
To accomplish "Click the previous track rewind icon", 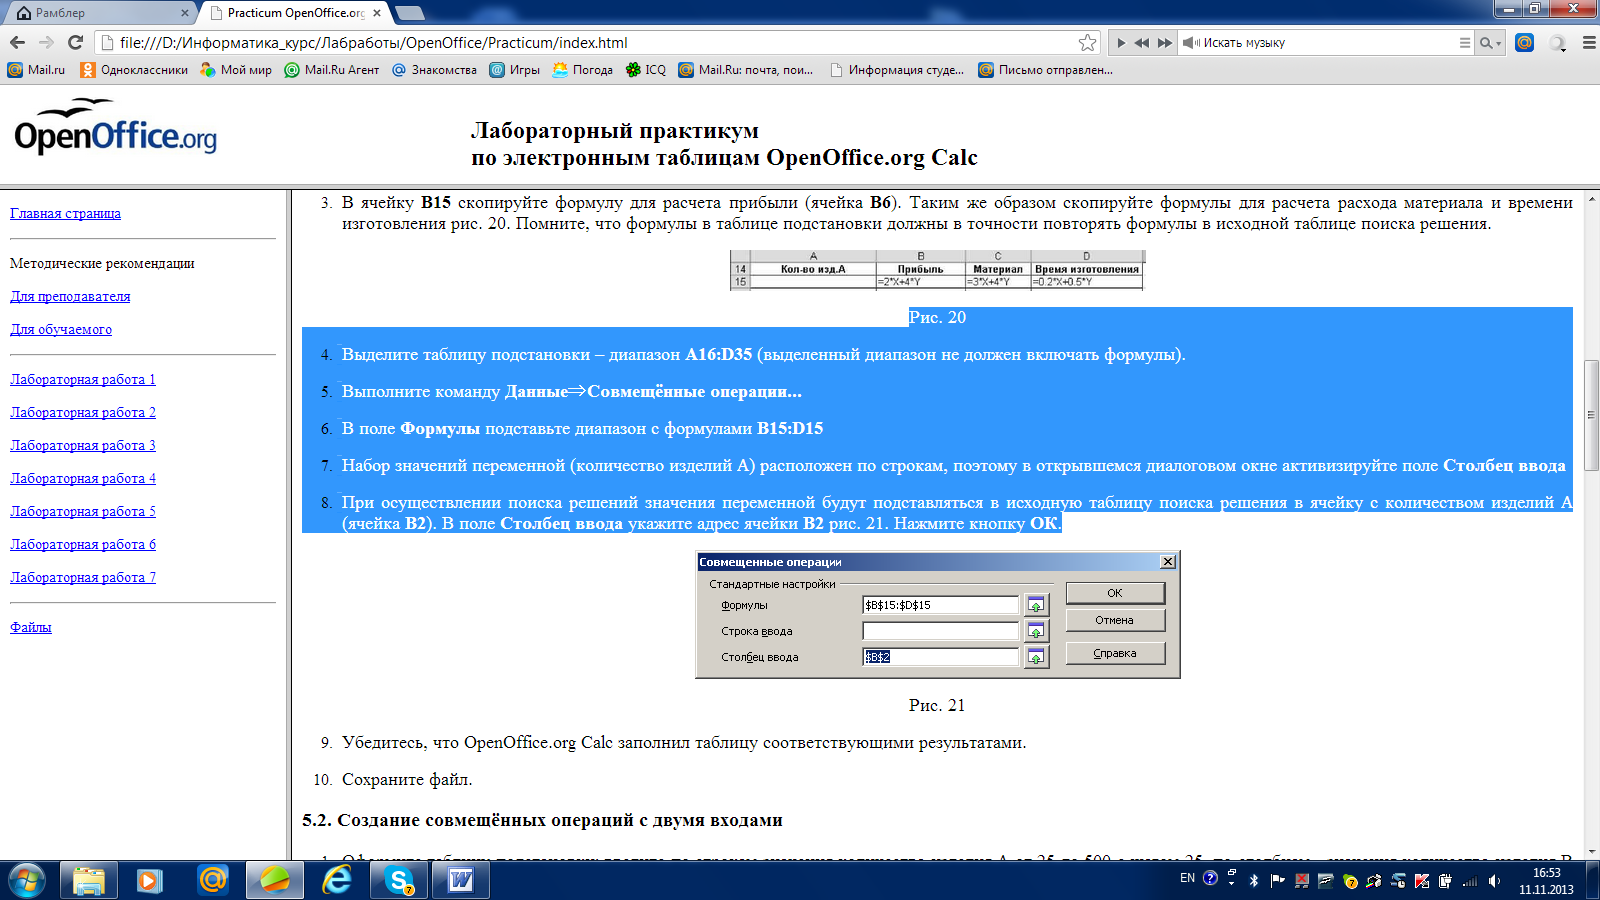I will pyautogui.click(x=1141, y=43).
